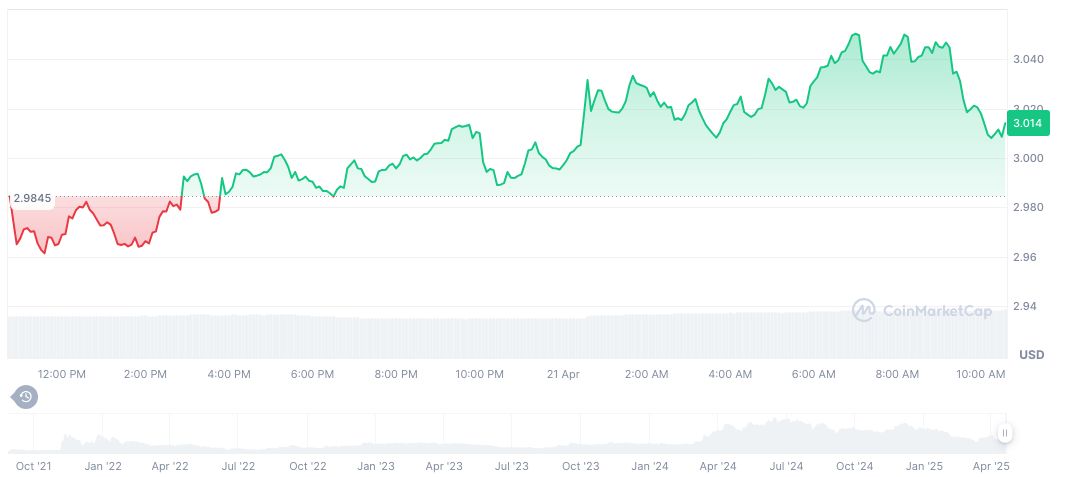
Task: Click the green 3.014 current price tag
Action: [1028, 123]
